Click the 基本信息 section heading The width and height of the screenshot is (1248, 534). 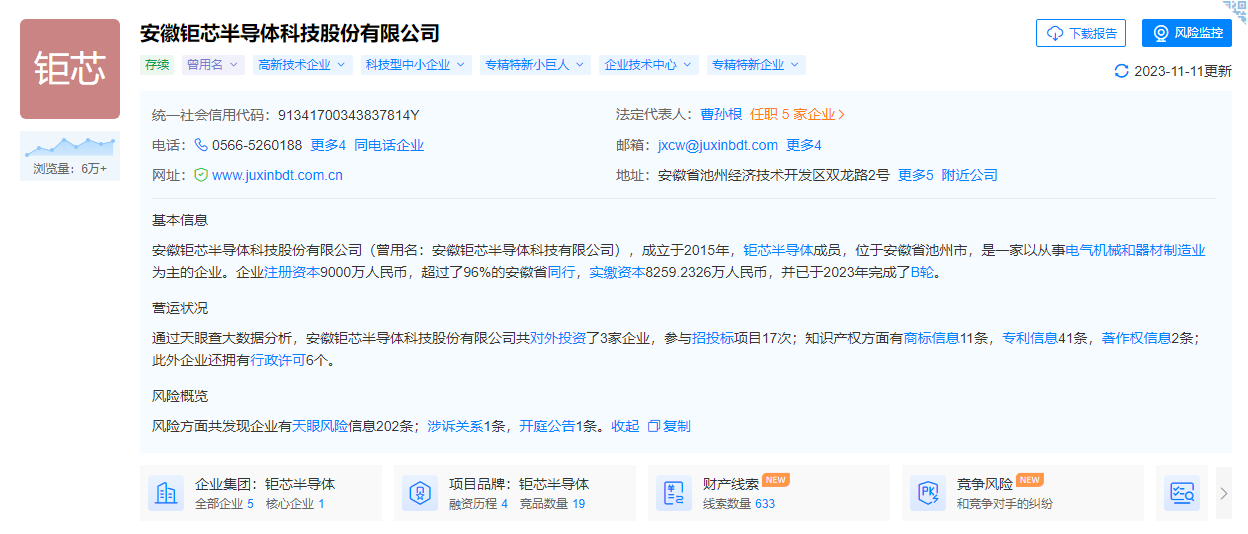pyautogui.click(x=180, y=220)
